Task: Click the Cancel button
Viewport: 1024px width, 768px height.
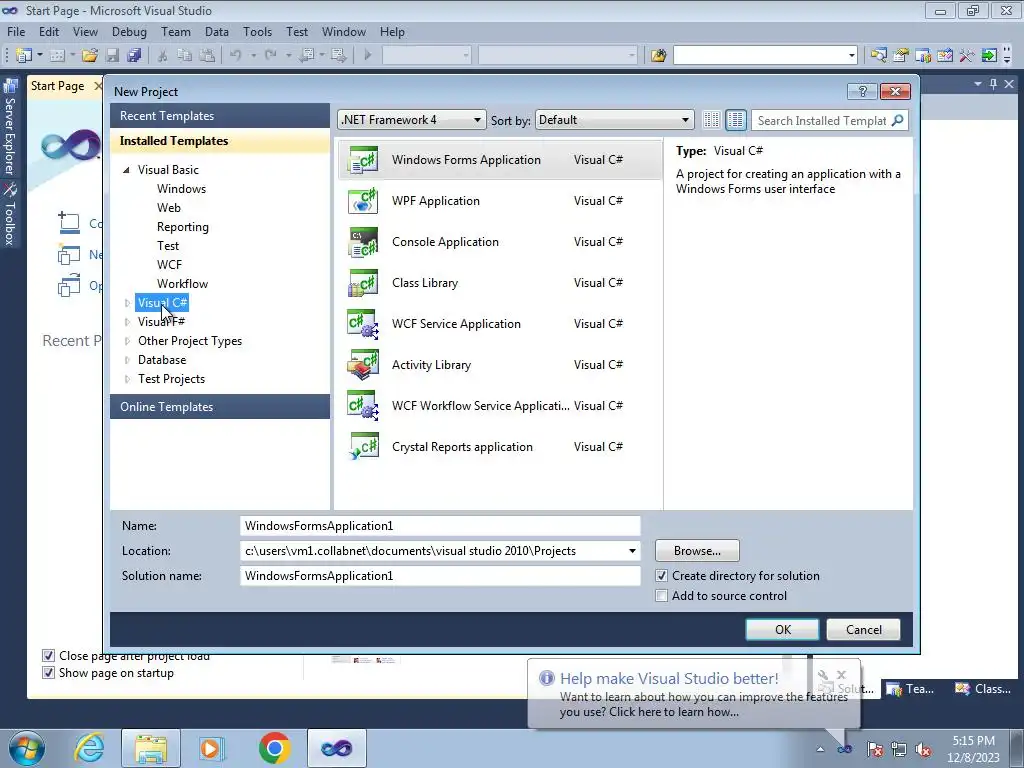Action: click(863, 630)
